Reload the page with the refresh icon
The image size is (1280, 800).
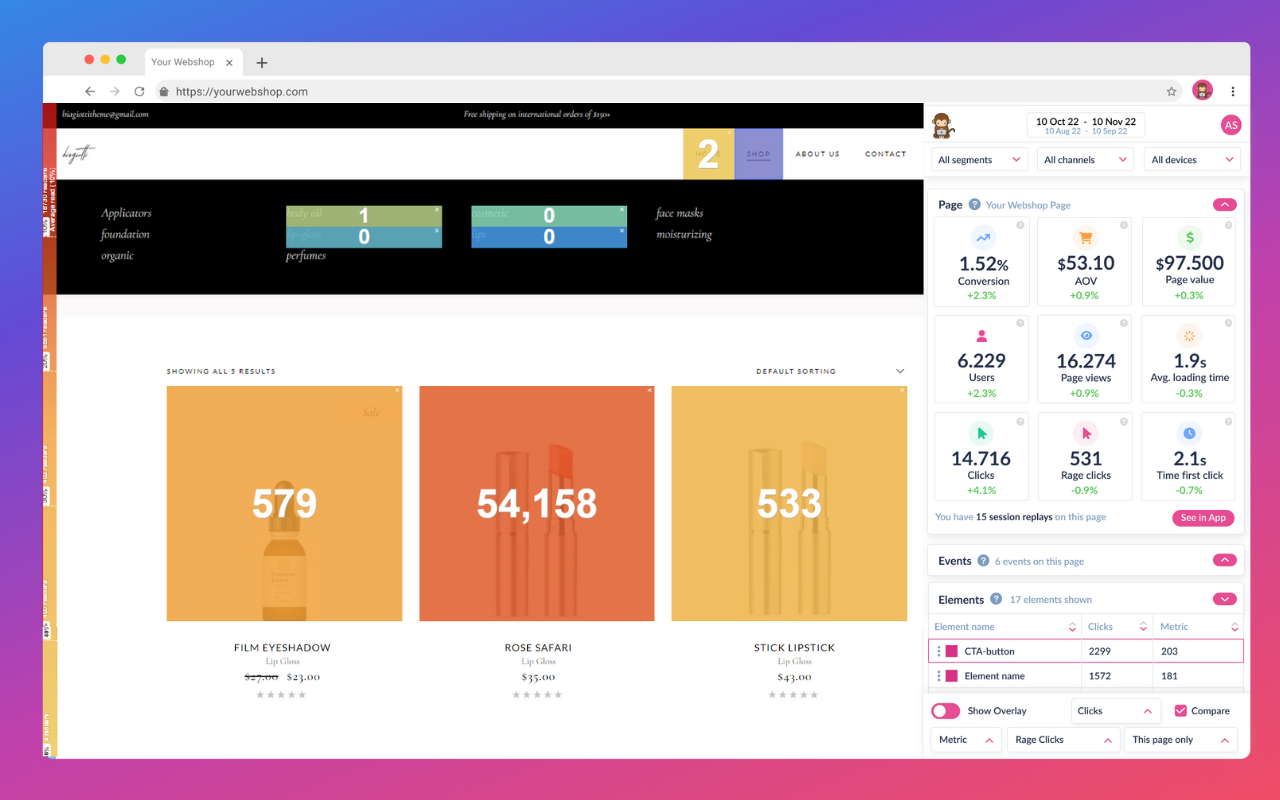(139, 91)
